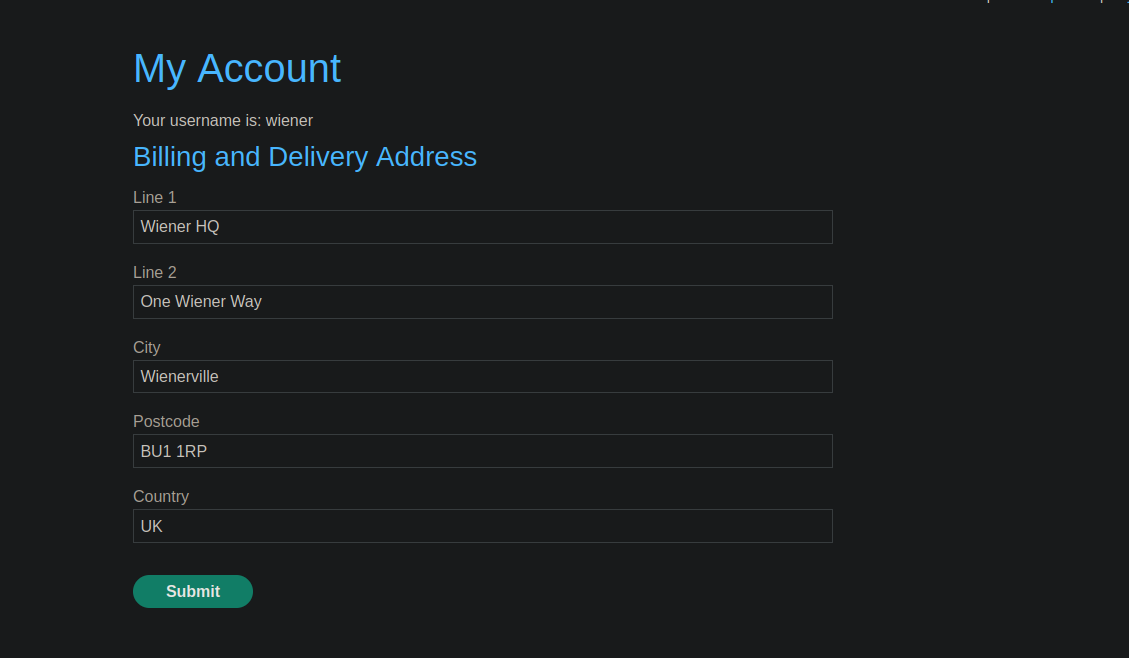Image resolution: width=1129 pixels, height=658 pixels.
Task: Select the City input field
Action: 482,377
